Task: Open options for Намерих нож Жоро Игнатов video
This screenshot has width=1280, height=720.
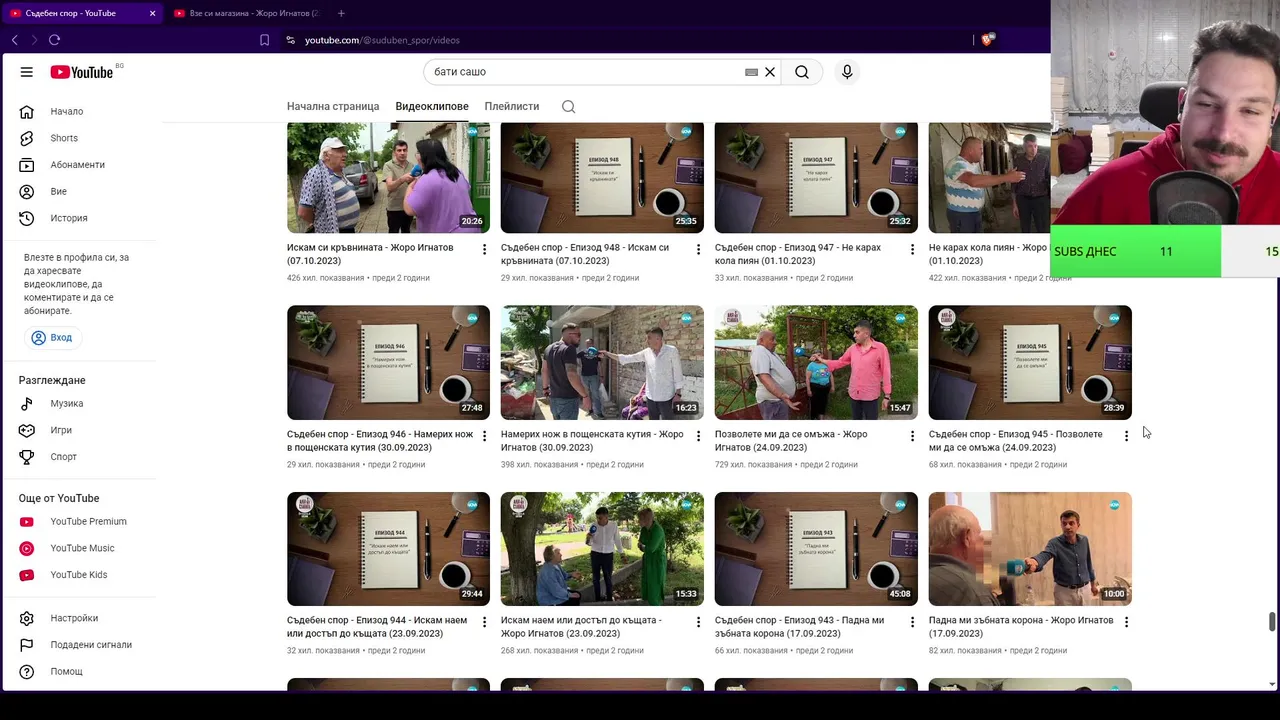Action: [698, 435]
